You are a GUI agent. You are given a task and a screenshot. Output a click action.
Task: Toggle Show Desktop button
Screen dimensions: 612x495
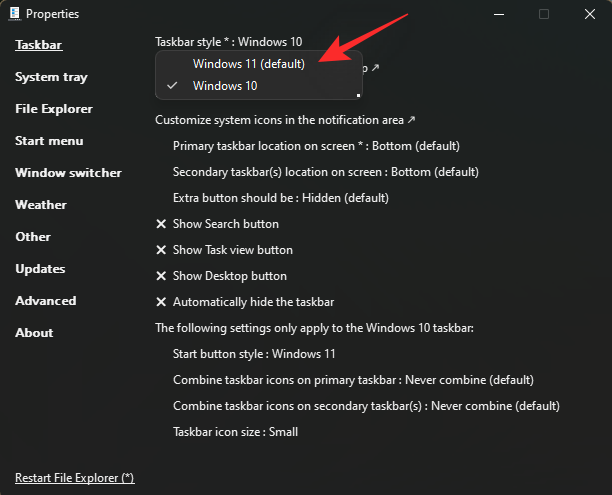(221, 276)
